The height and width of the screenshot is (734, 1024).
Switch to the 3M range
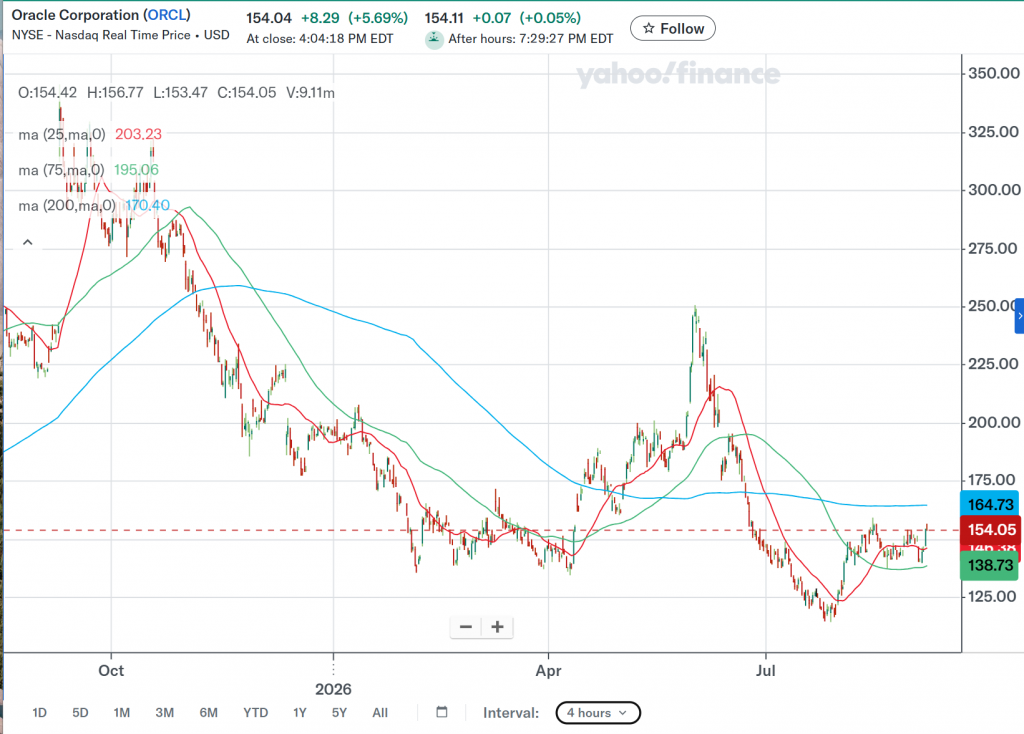point(165,712)
